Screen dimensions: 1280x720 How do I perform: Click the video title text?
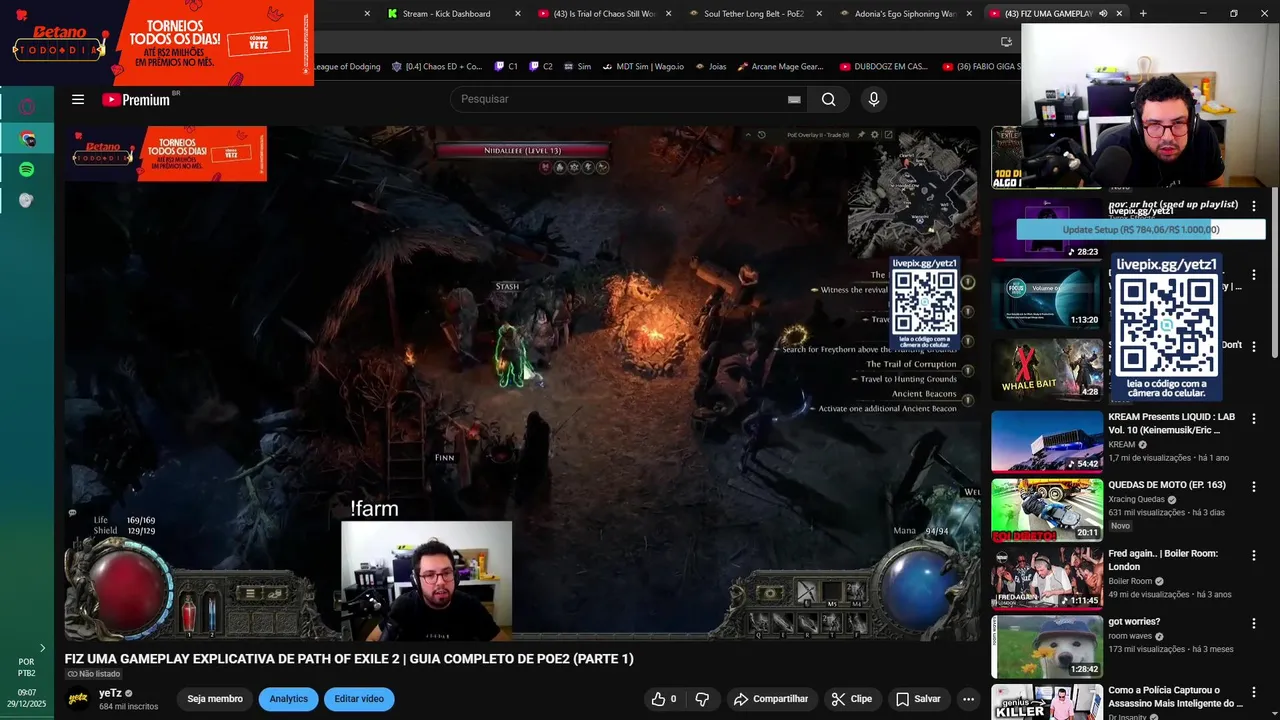349,659
